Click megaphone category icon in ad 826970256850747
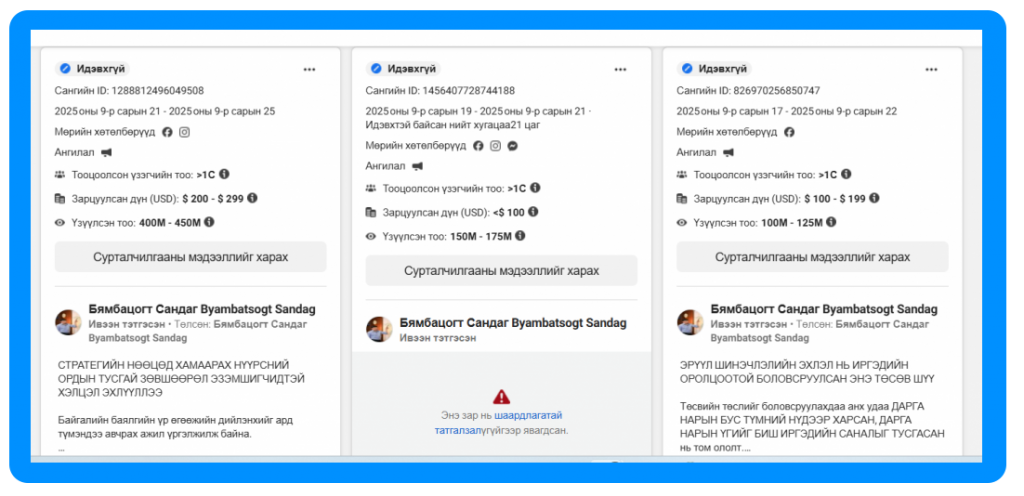The width and height of the screenshot is (1024, 496). coord(728,153)
